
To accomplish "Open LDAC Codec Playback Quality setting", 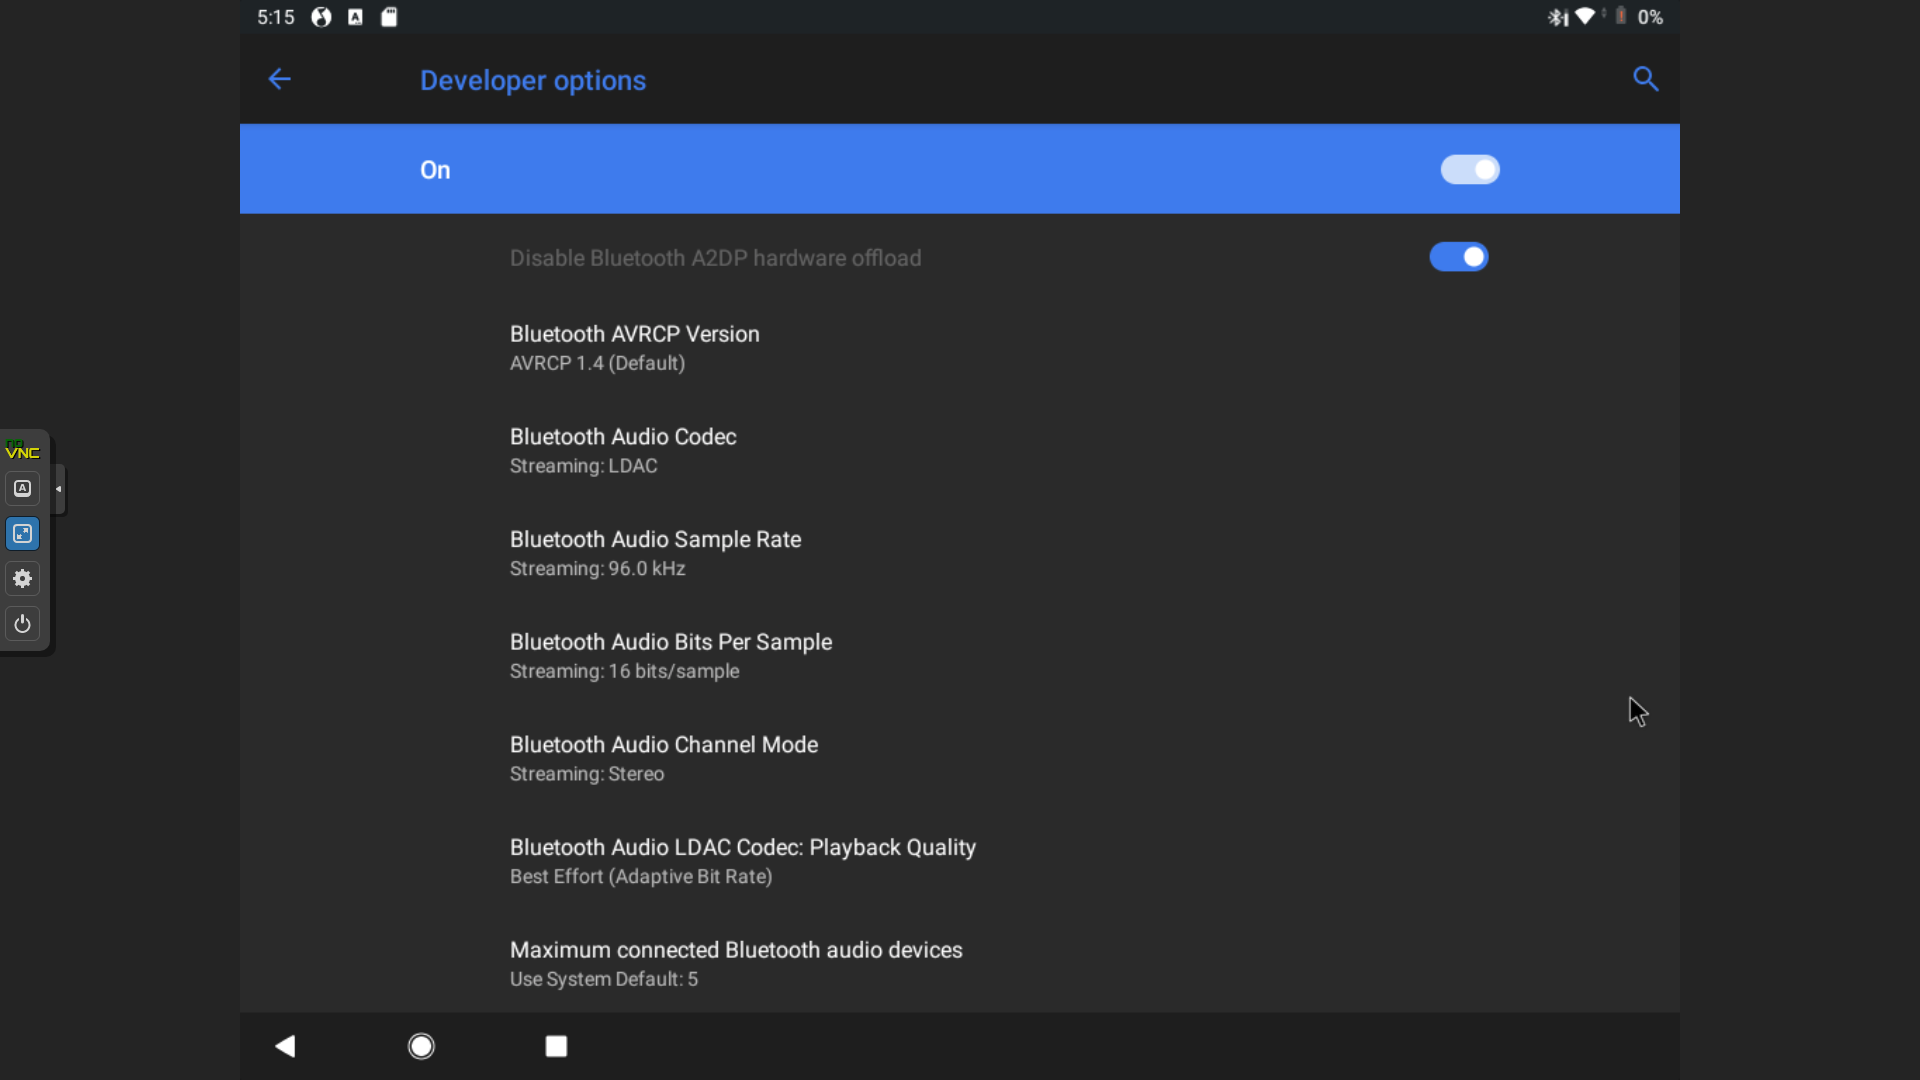I will coord(960,861).
